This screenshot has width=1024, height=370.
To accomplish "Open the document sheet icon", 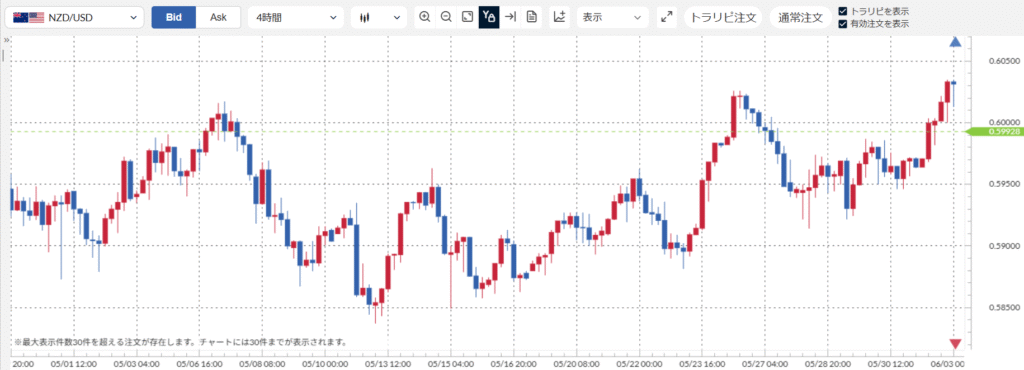I will pos(532,17).
